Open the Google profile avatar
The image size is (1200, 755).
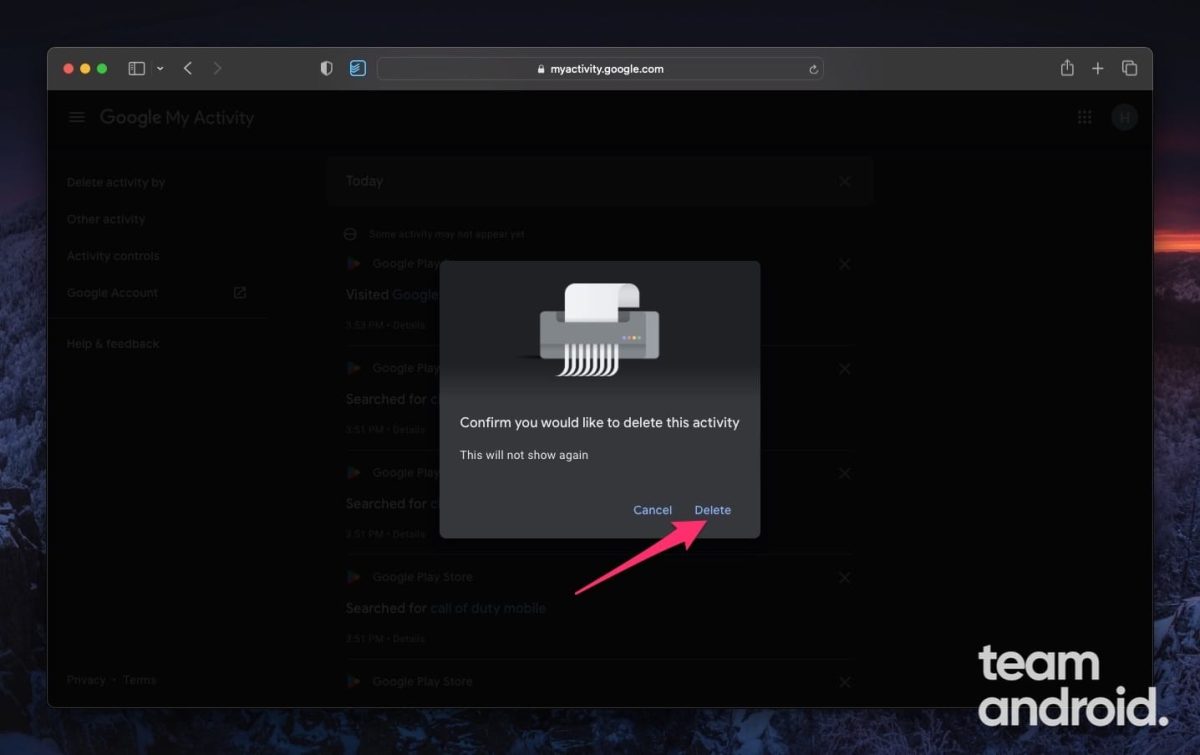click(1124, 117)
